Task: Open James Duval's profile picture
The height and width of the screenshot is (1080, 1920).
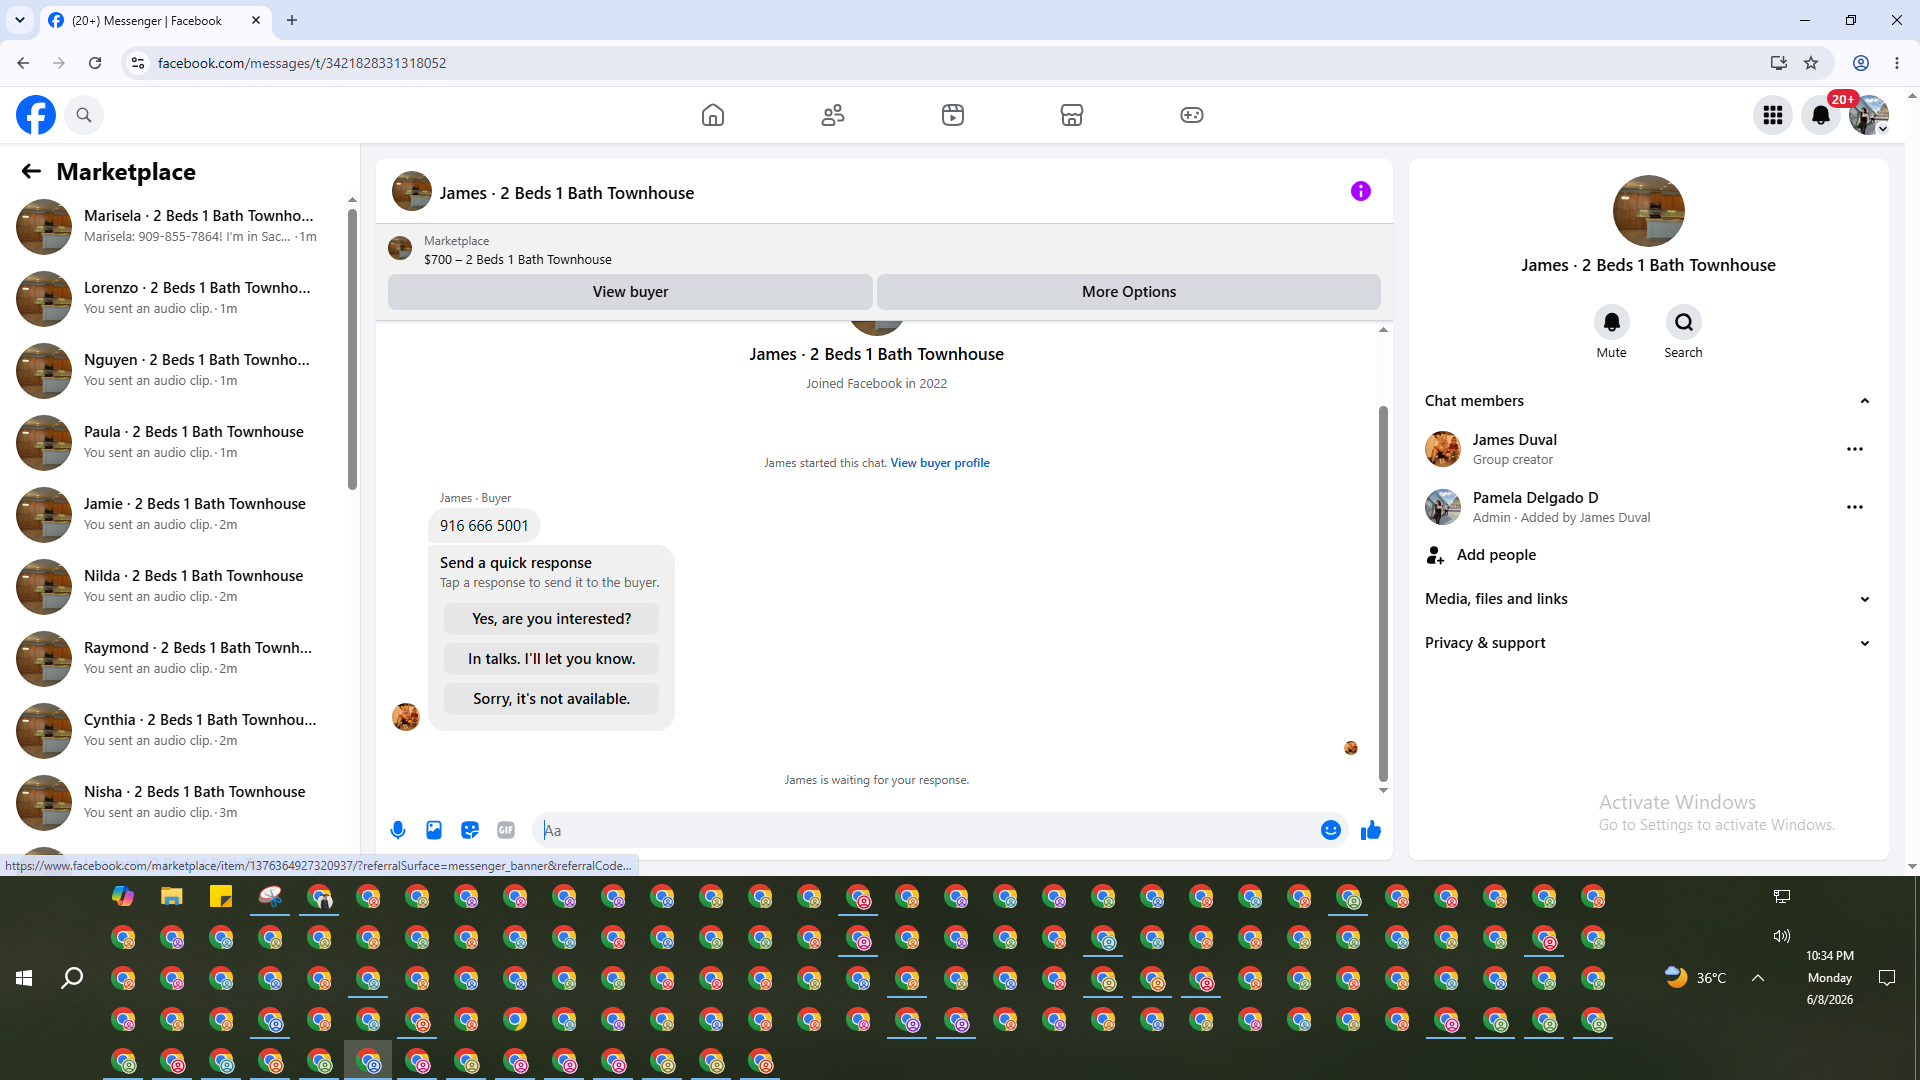Action: click(x=1443, y=449)
